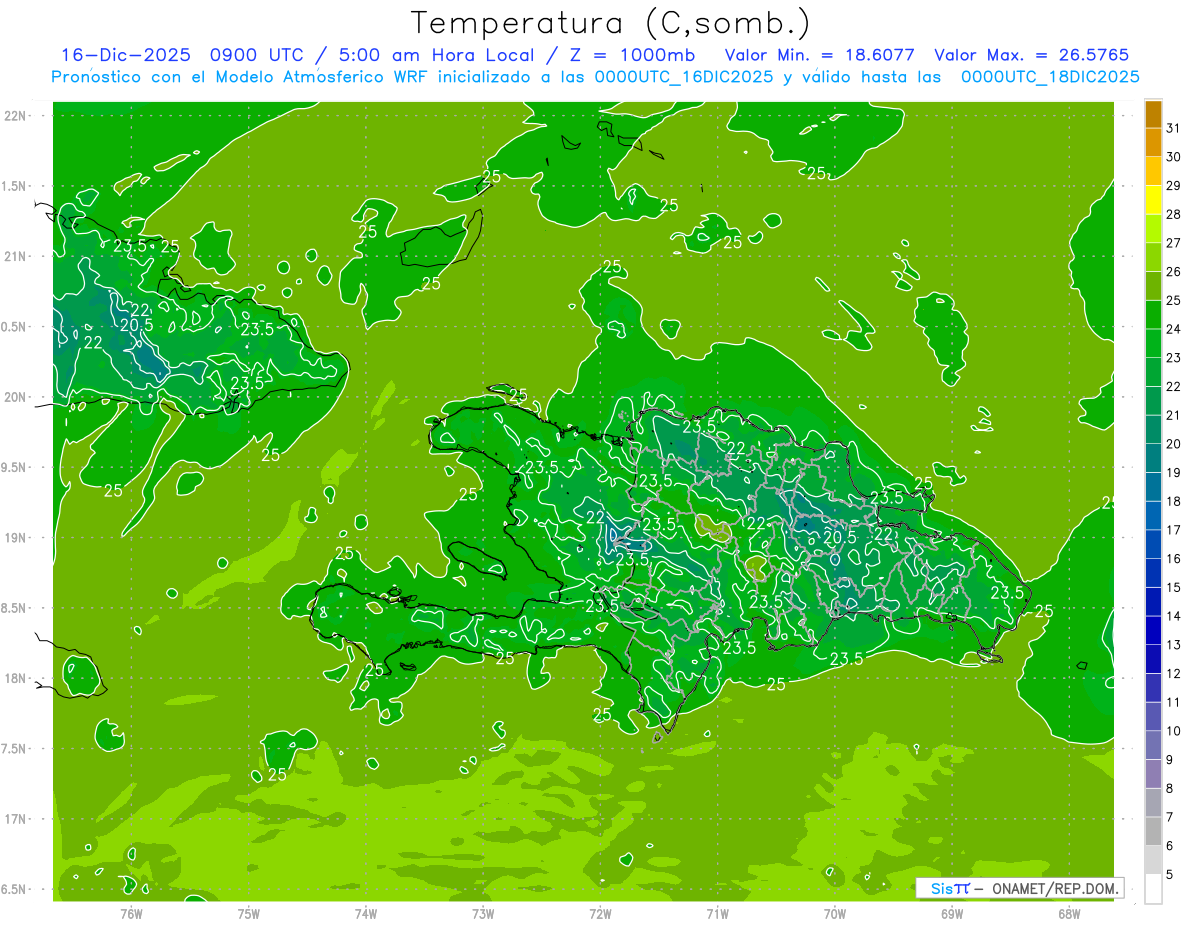Screen dimensions: 1200x927
Task: Click the "20N" latitude axis label
Action: (14, 397)
